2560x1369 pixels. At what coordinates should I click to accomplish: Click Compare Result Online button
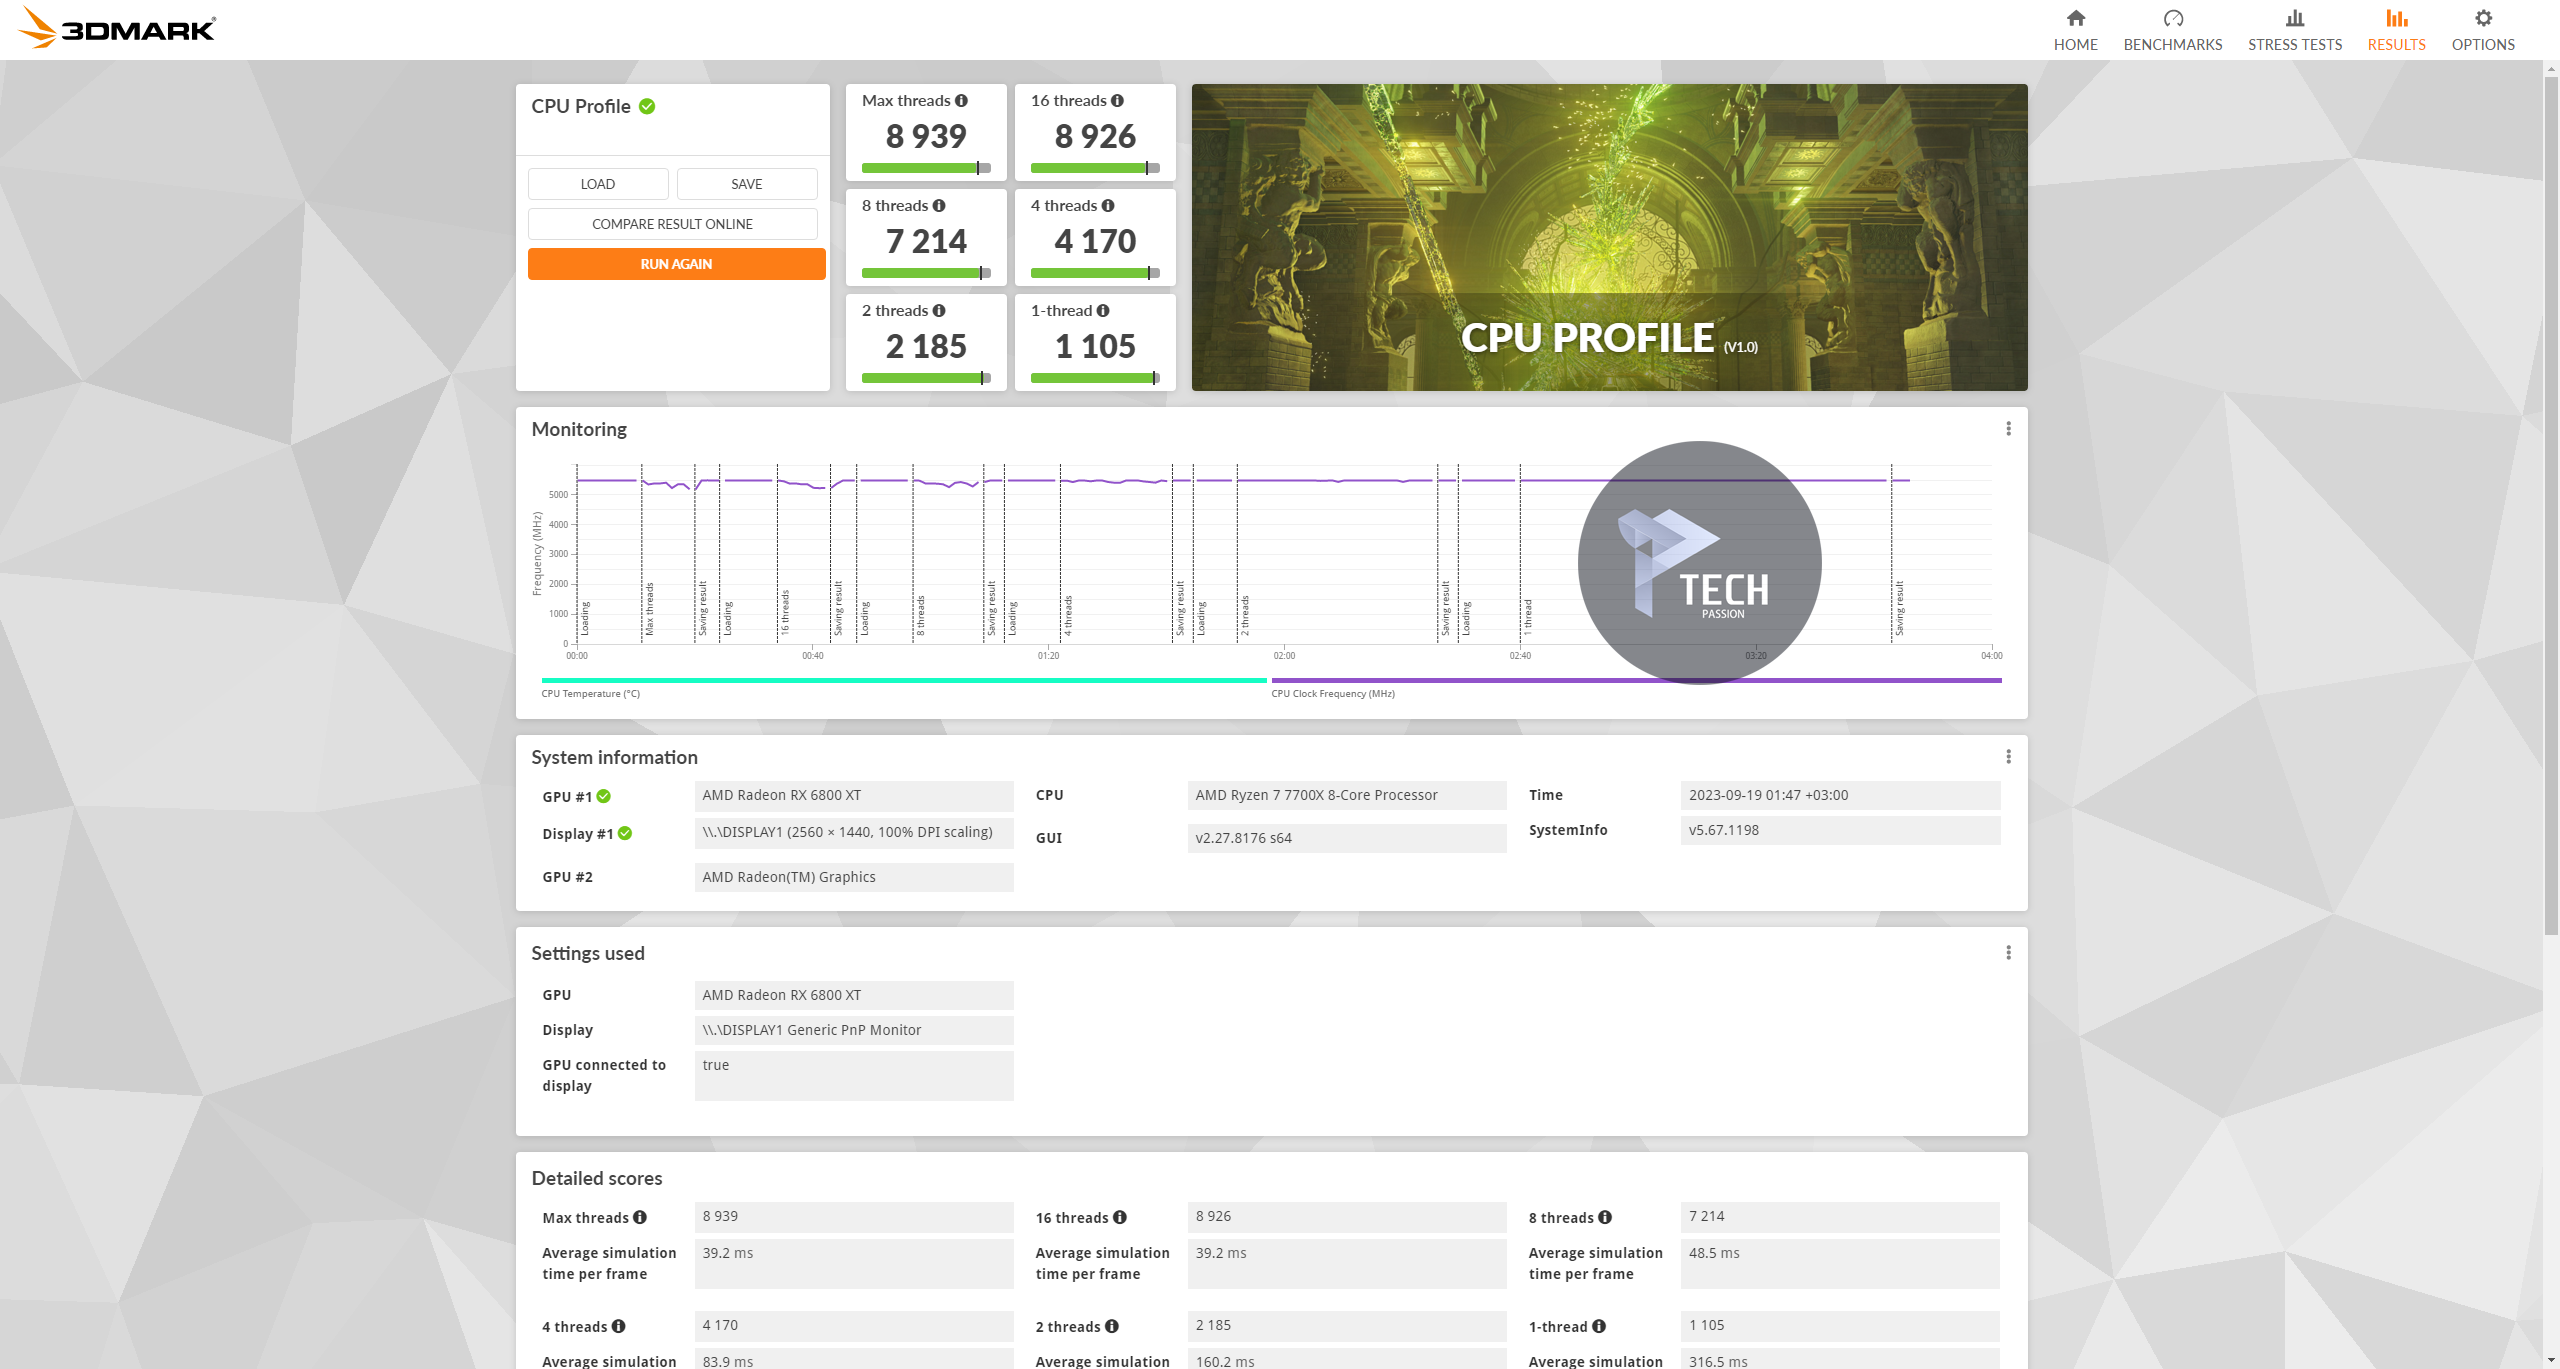672,224
